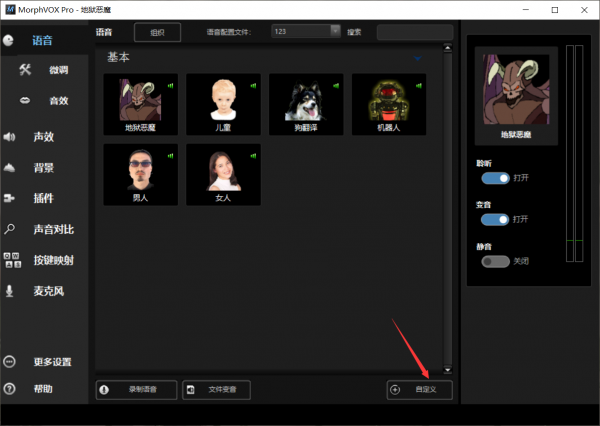The image size is (600, 426).
Task: Select the 狗翻译 dog voice
Action: [x=306, y=104]
